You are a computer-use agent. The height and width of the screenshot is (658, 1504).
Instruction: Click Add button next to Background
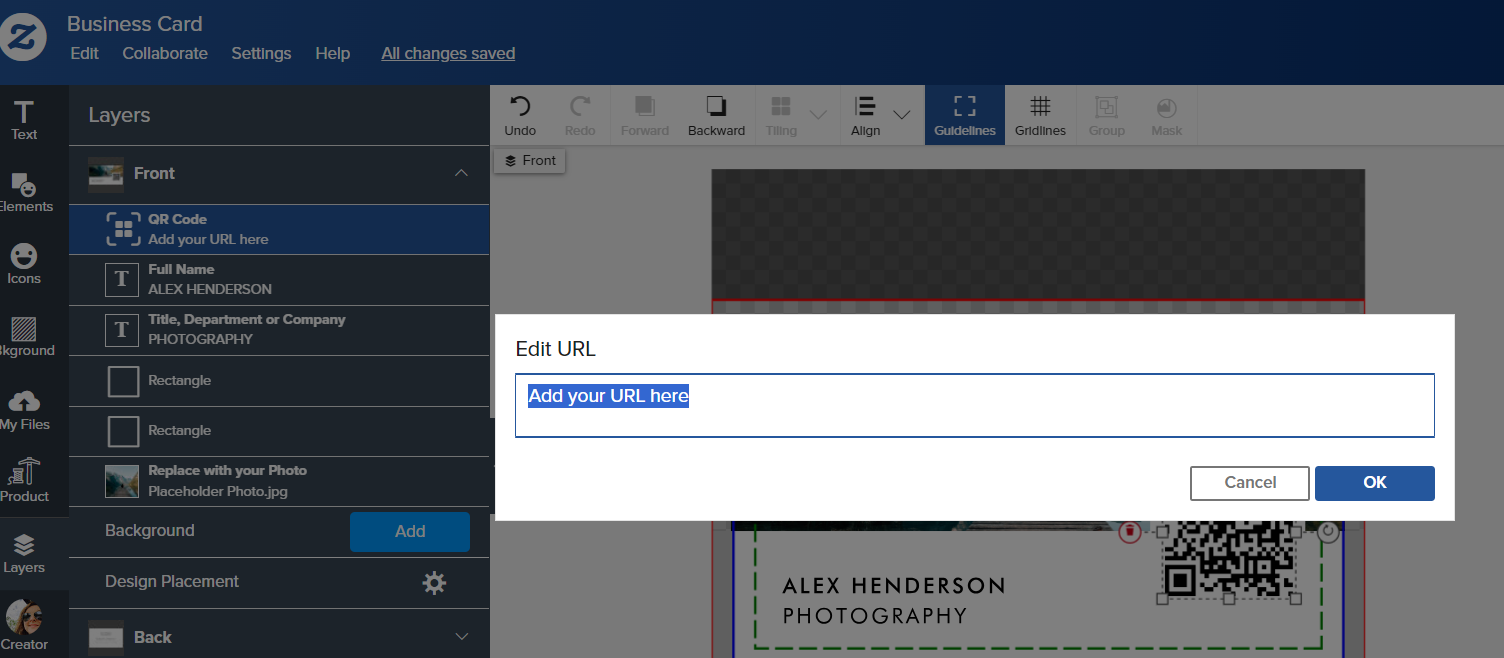tap(409, 532)
